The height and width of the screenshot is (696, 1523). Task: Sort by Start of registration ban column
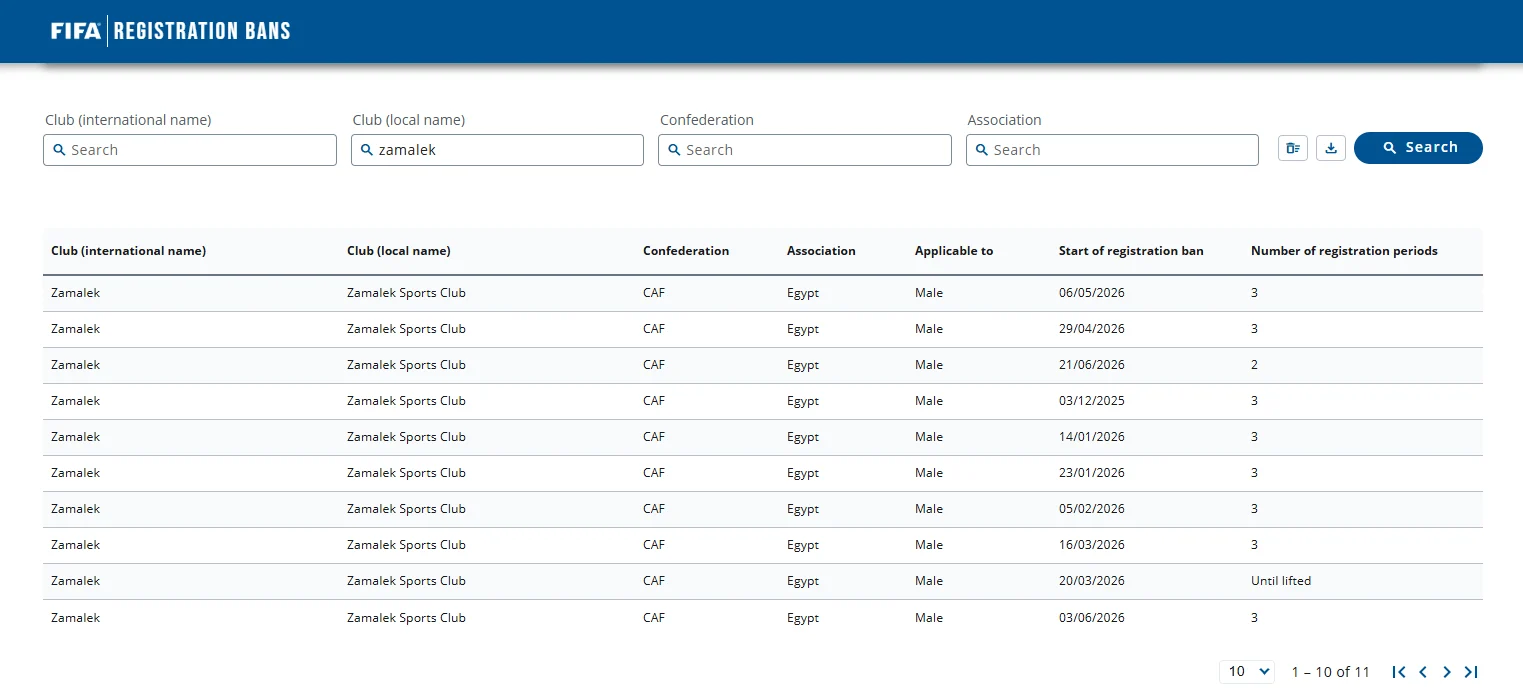[x=1131, y=251]
